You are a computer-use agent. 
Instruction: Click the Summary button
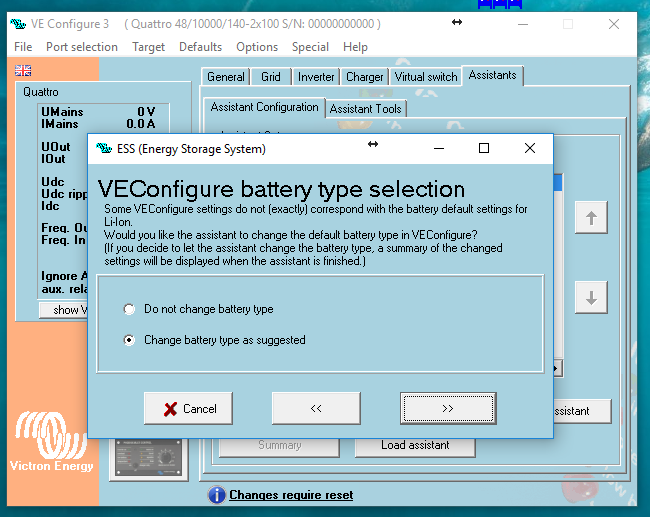pyautogui.click(x=279, y=446)
